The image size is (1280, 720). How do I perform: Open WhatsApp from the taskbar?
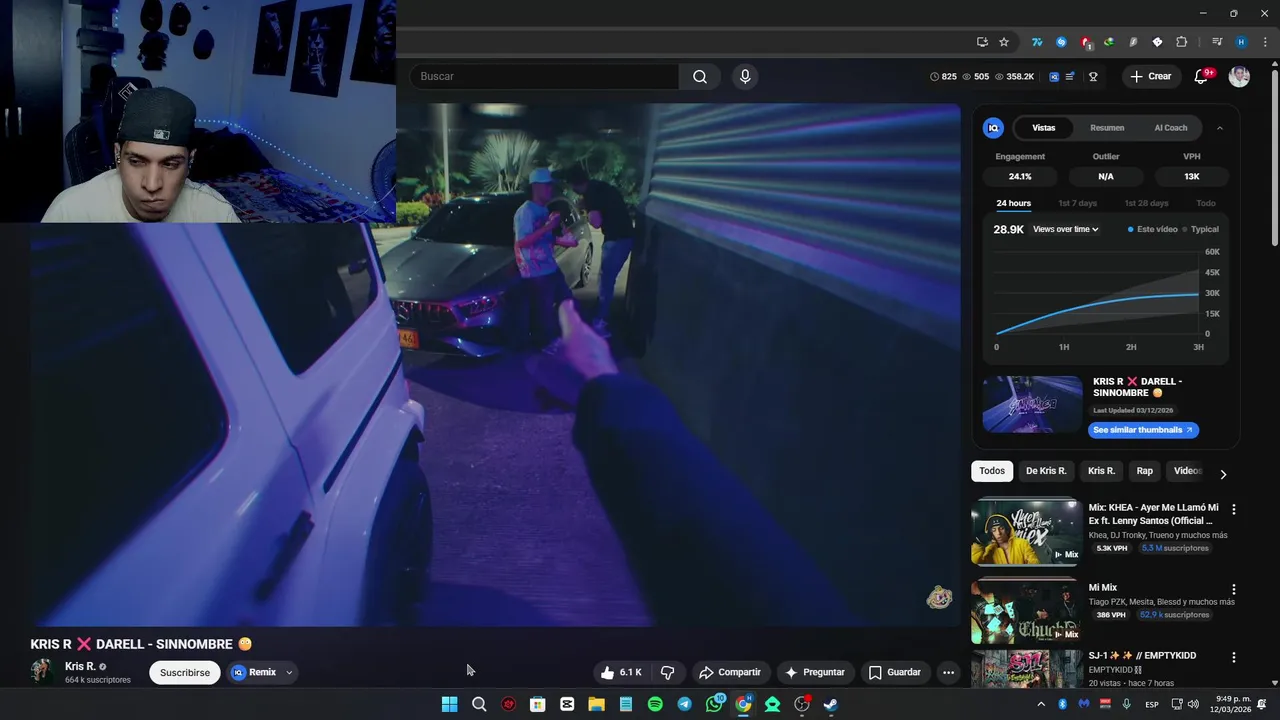click(x=714, y=704)
